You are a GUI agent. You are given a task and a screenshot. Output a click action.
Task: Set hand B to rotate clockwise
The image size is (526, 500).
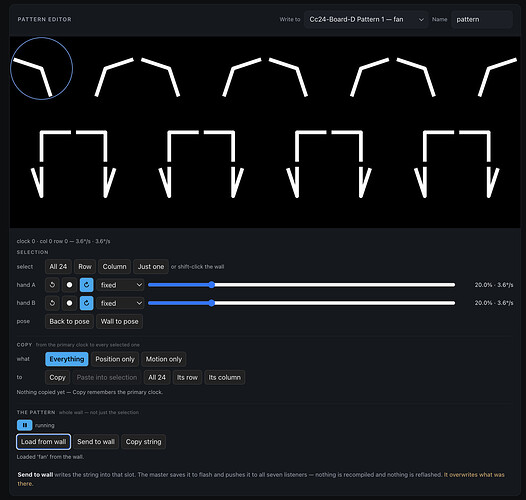point(87,303)
